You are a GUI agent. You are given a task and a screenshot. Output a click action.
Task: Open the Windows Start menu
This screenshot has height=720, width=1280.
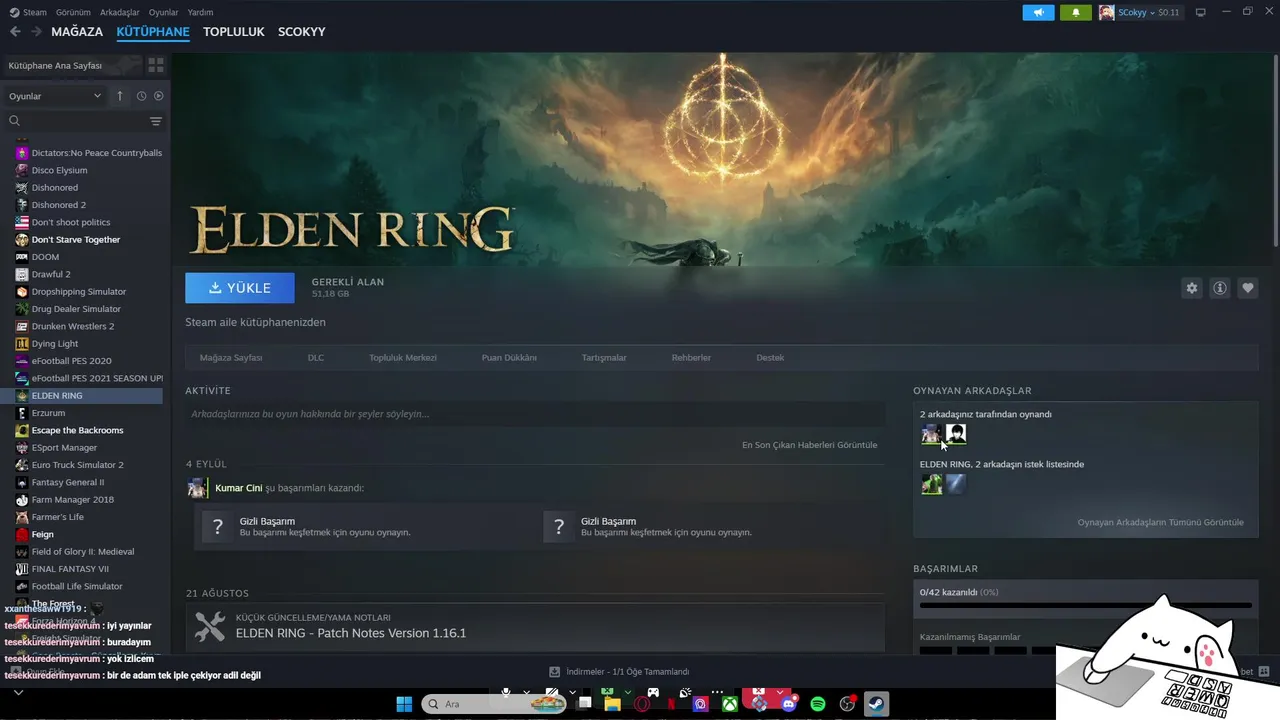[x=404, y=704]
